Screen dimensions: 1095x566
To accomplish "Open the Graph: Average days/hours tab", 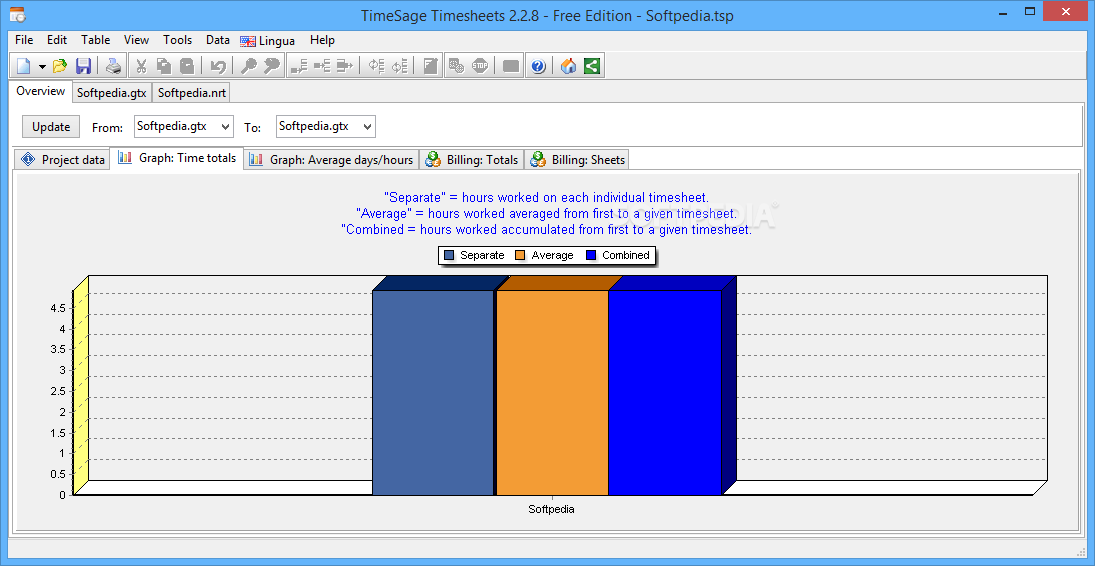I will click(332, 159).
